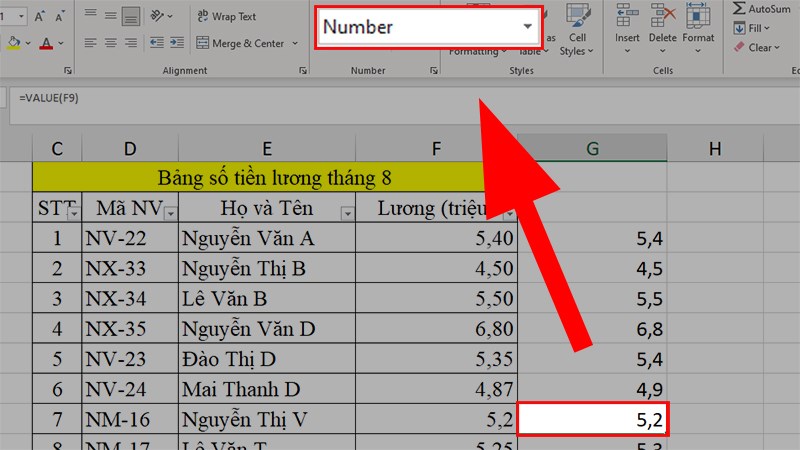
Task: Select cell 'Nguyễn Thị B'
Action: point(267,268)
